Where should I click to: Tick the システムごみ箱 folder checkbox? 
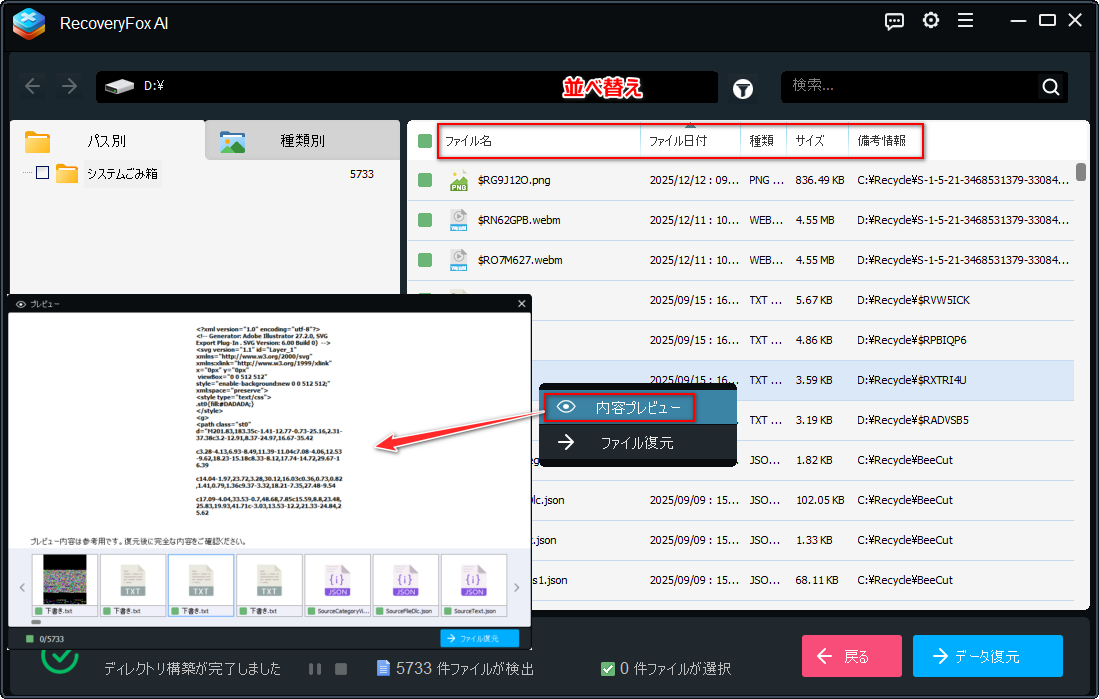[x=42, y=173]
